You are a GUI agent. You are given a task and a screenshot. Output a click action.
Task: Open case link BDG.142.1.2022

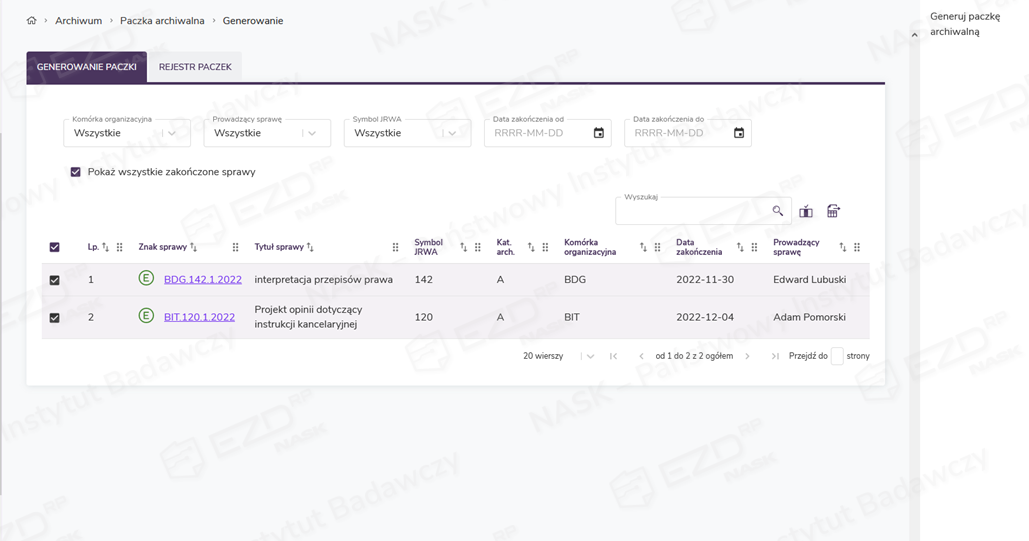click(203, 280)
